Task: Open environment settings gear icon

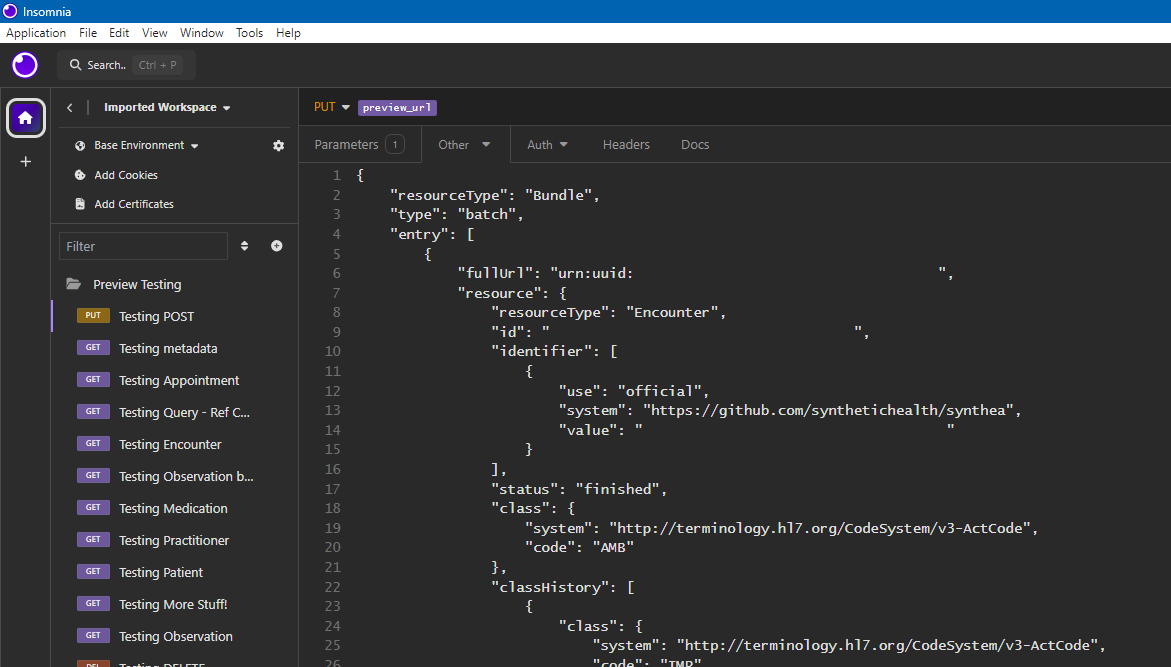Action: click(x=279, y=146)
